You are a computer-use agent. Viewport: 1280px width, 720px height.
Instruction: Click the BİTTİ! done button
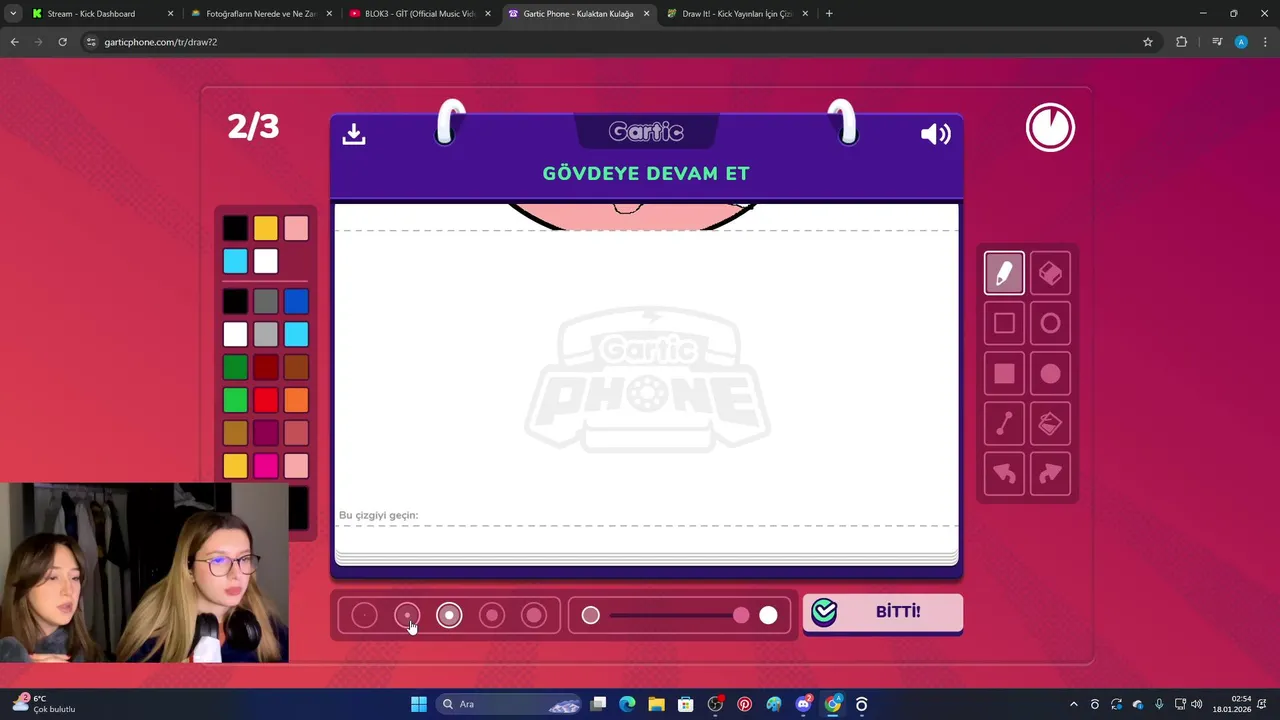[883, 612]
